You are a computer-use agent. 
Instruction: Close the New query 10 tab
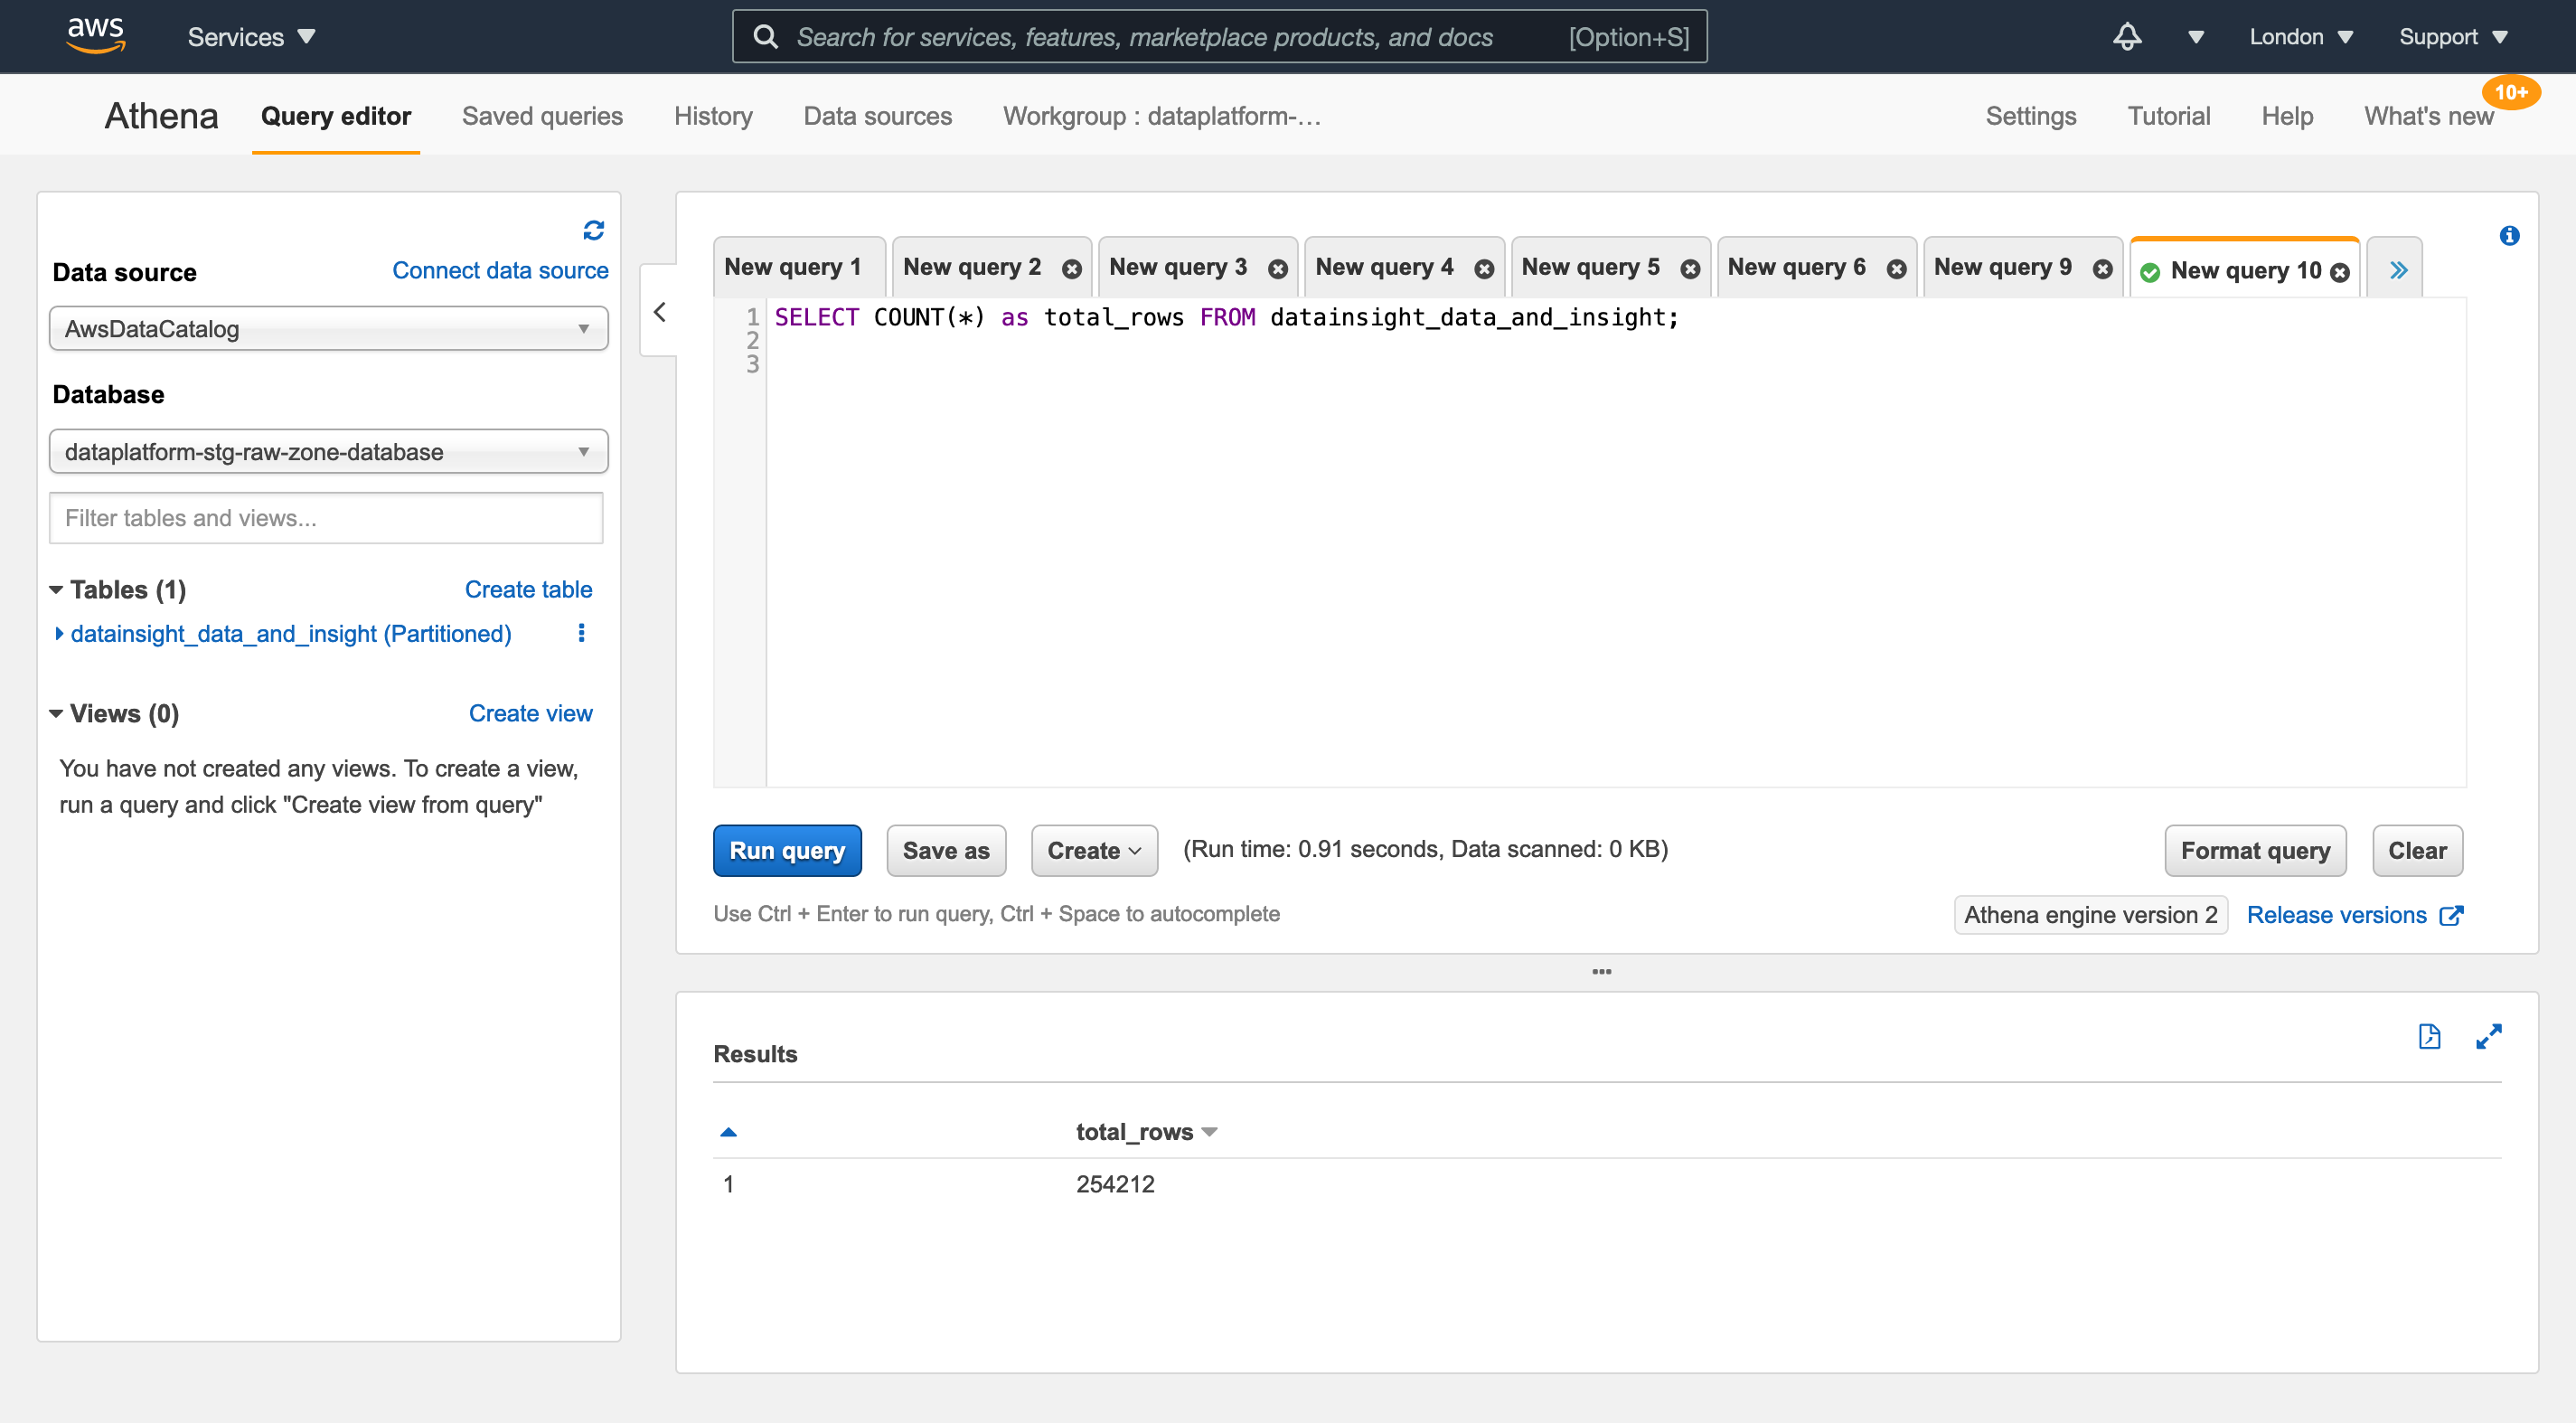[x=2339, y=272]
